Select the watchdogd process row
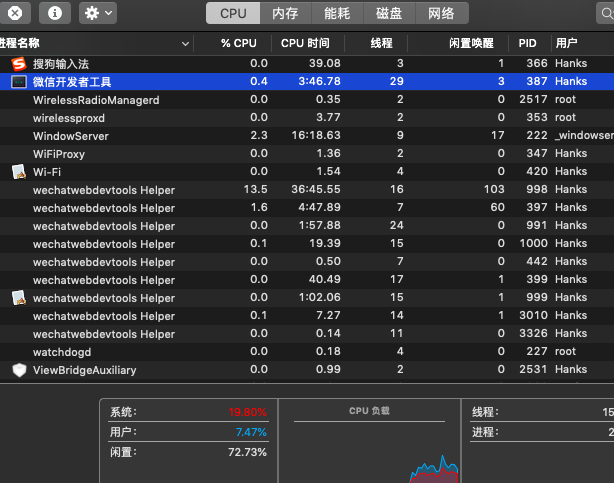The width and height of the screenshot is (614, 483). [300, 352]
